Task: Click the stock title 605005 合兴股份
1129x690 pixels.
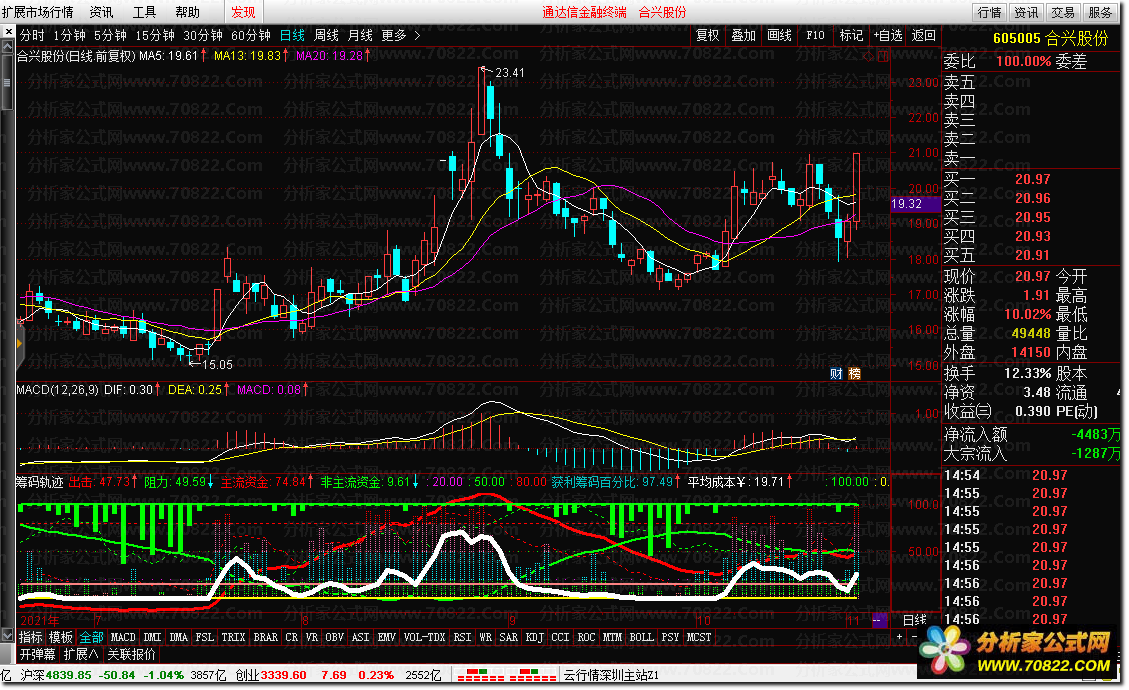Action: [x=1051, y=38]
